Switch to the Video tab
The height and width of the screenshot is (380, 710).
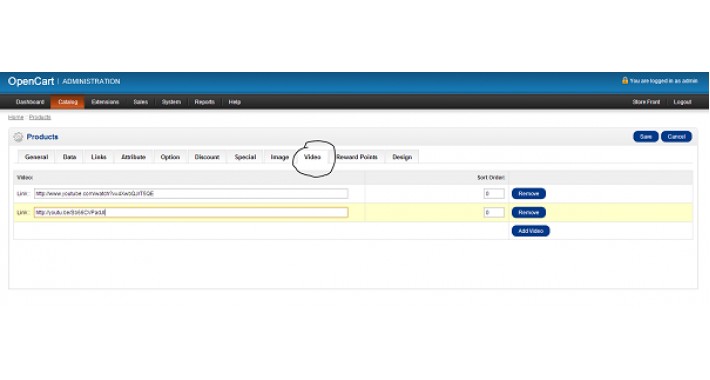[312, 157]
